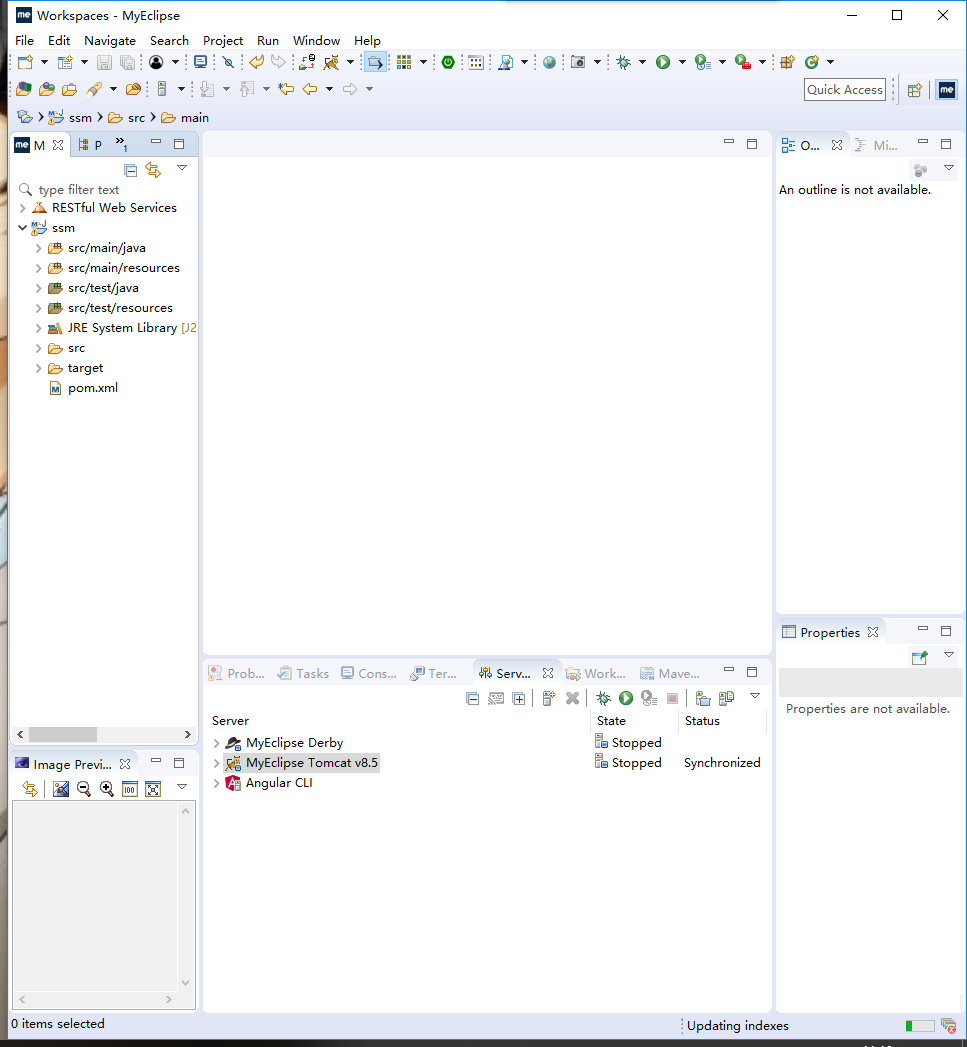Click the Quick Access search field
Viewport: 967px width, 1047px height.
[x=845, y=89]
